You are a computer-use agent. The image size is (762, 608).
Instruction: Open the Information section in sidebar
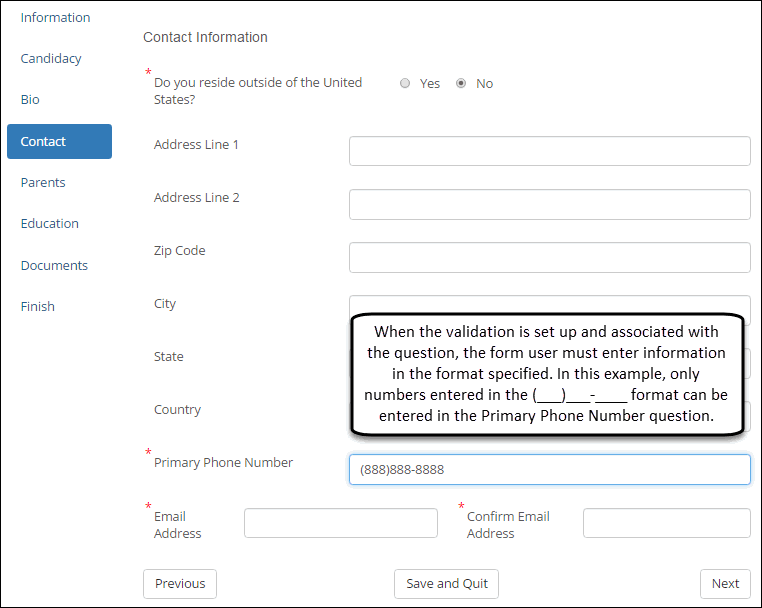pyautogui.click(x=55, y=17)
